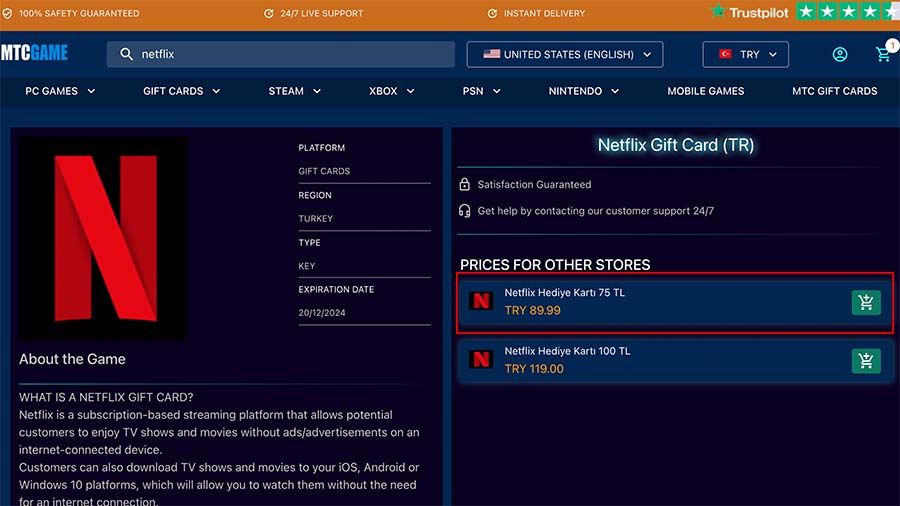Screen dimensions: 900x506
Task: Expand the Steam menu
Action: click(294, 91)
